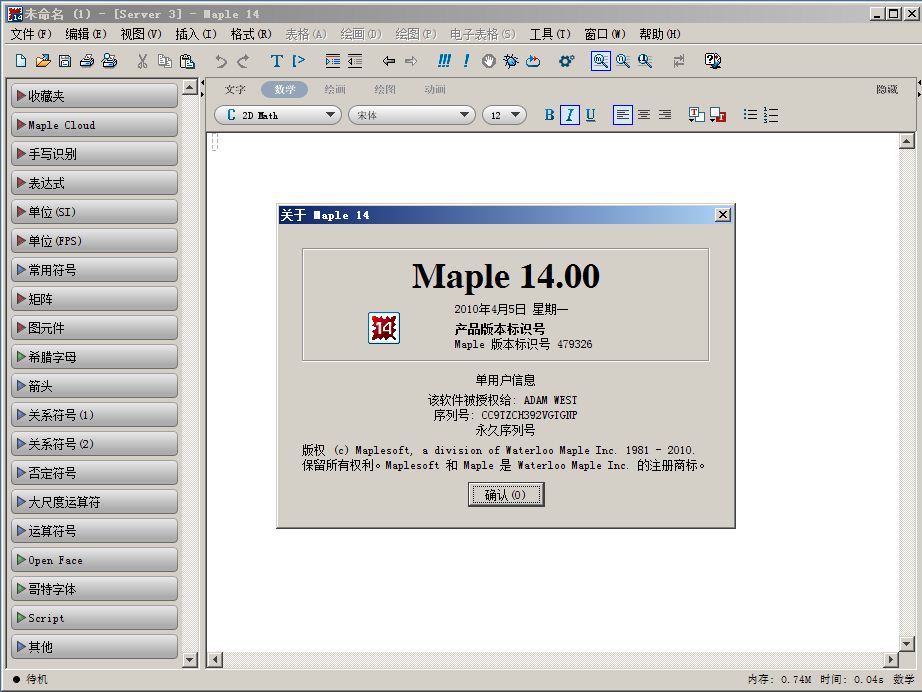Insert text mode with the T icon
The image size is (922, 692).
(x=276, y=61)
